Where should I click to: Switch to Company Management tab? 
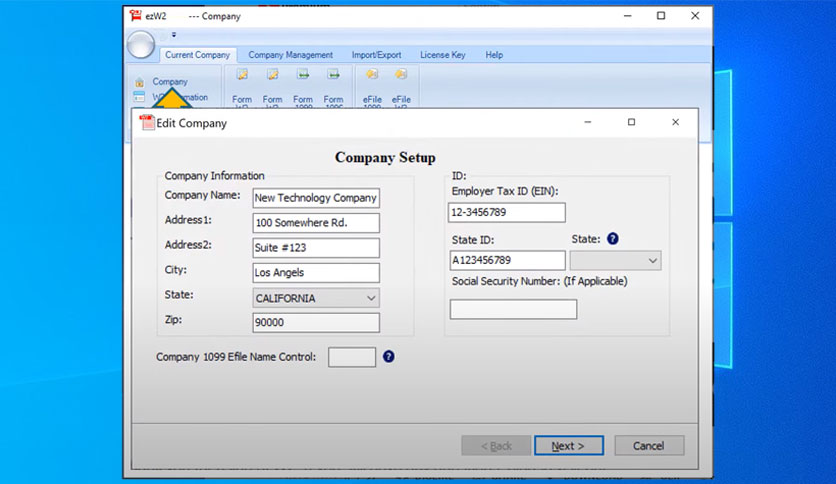point(291,55)
